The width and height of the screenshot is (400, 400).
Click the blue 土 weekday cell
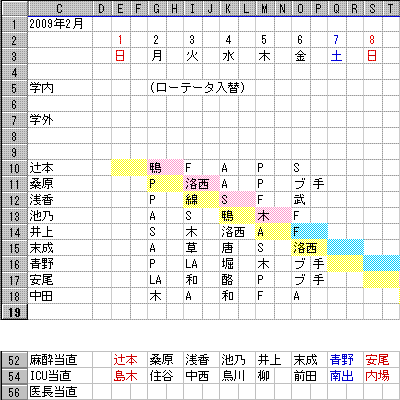pyautogui.click(x=337, y=56)
